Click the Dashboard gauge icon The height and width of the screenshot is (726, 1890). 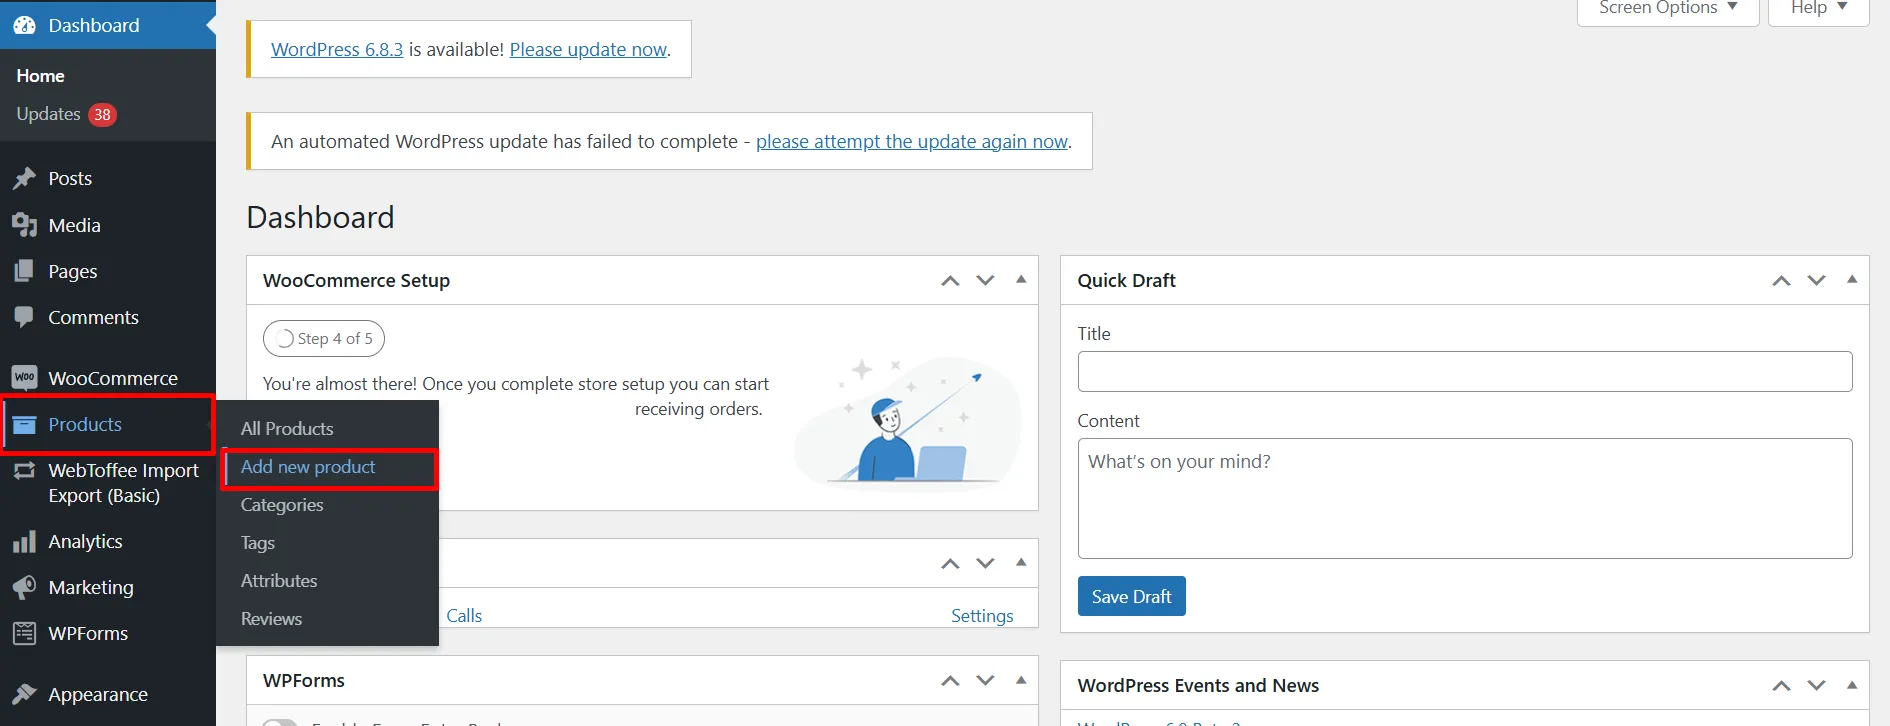point(24,25)
